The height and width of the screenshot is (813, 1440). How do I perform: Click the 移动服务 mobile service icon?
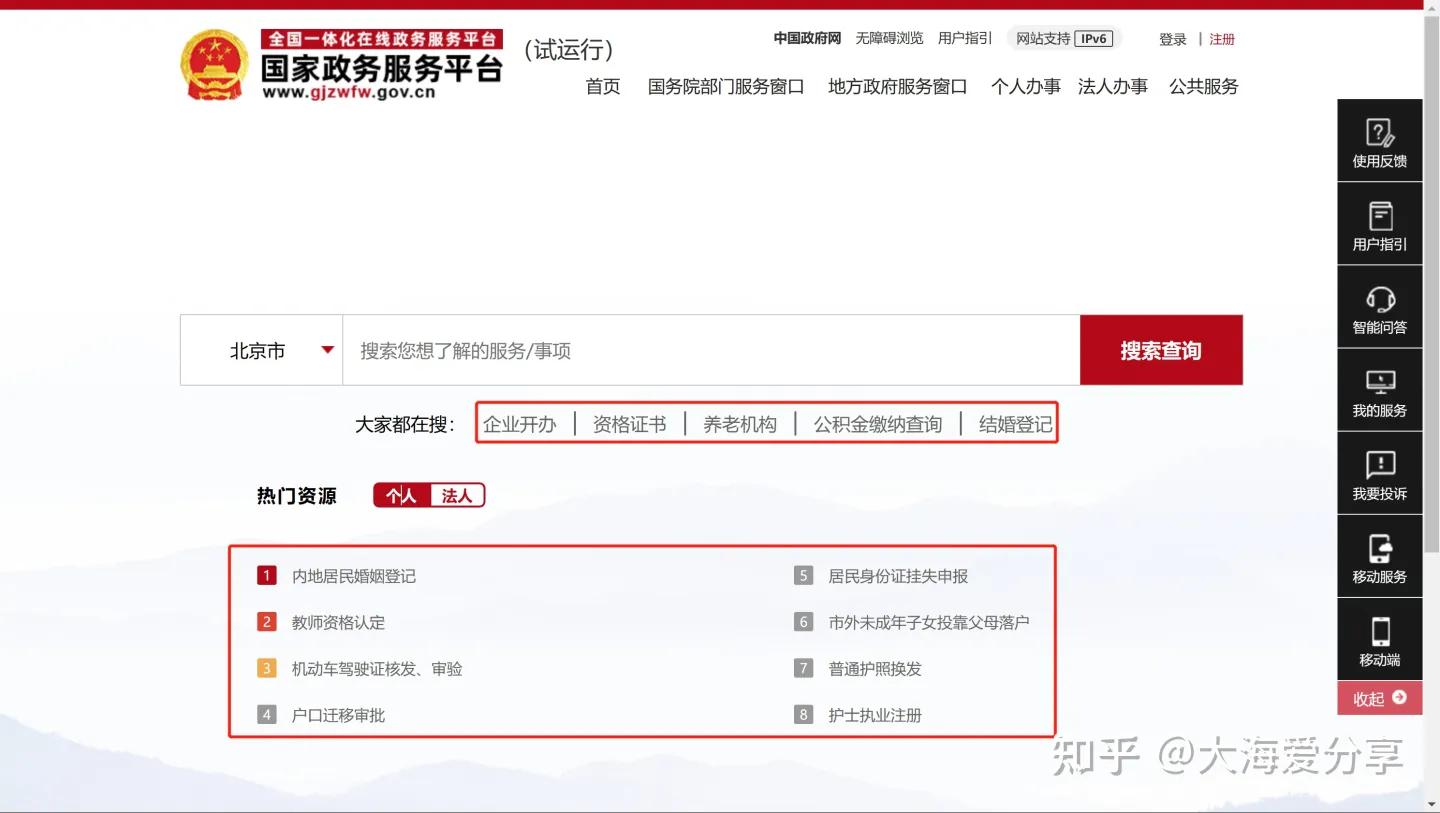pos(1379,557)
